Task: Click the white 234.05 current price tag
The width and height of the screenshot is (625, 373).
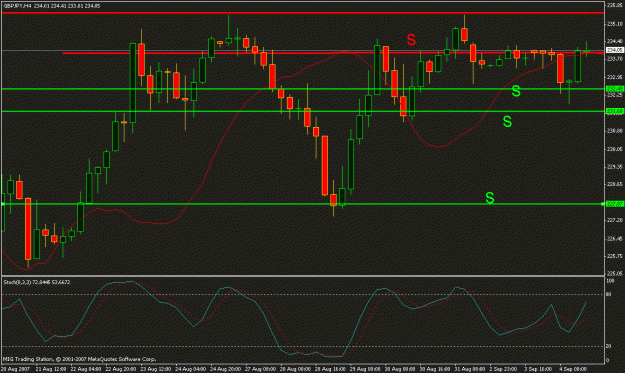Action: 614,50
